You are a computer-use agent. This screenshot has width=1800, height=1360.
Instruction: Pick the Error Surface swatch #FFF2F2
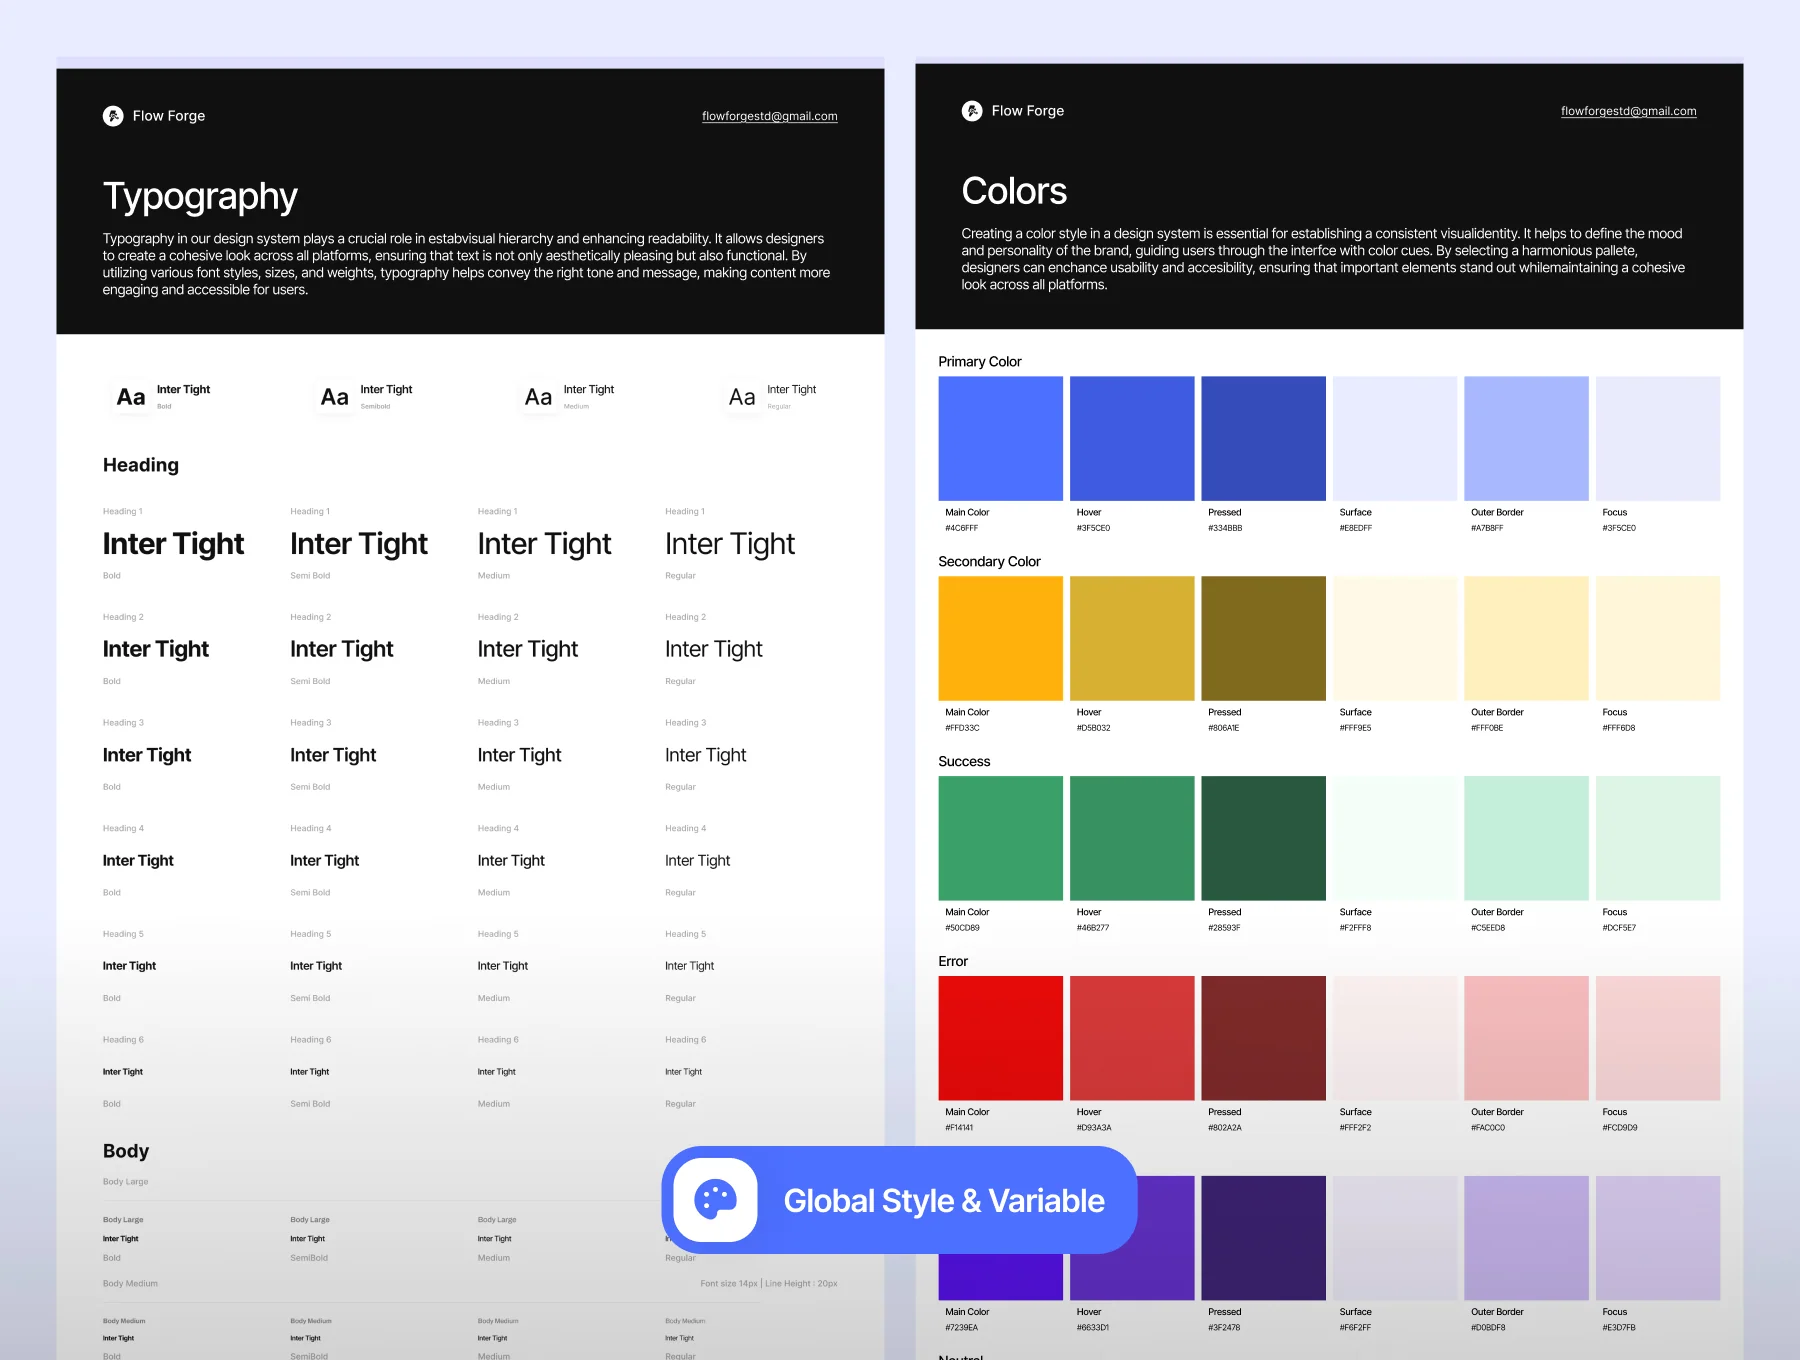tap(1395, 1038)
